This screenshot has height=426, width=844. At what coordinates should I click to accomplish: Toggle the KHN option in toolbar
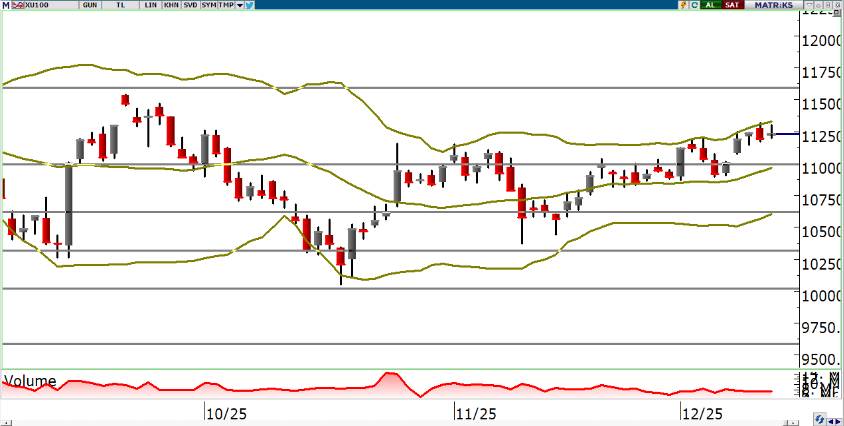point(171,5)
